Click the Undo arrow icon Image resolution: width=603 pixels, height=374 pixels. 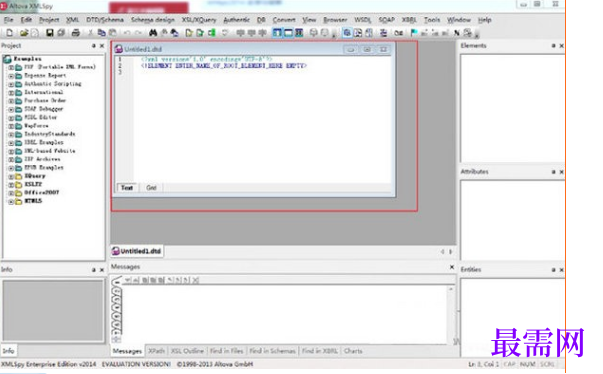click(x=127, y=33)
